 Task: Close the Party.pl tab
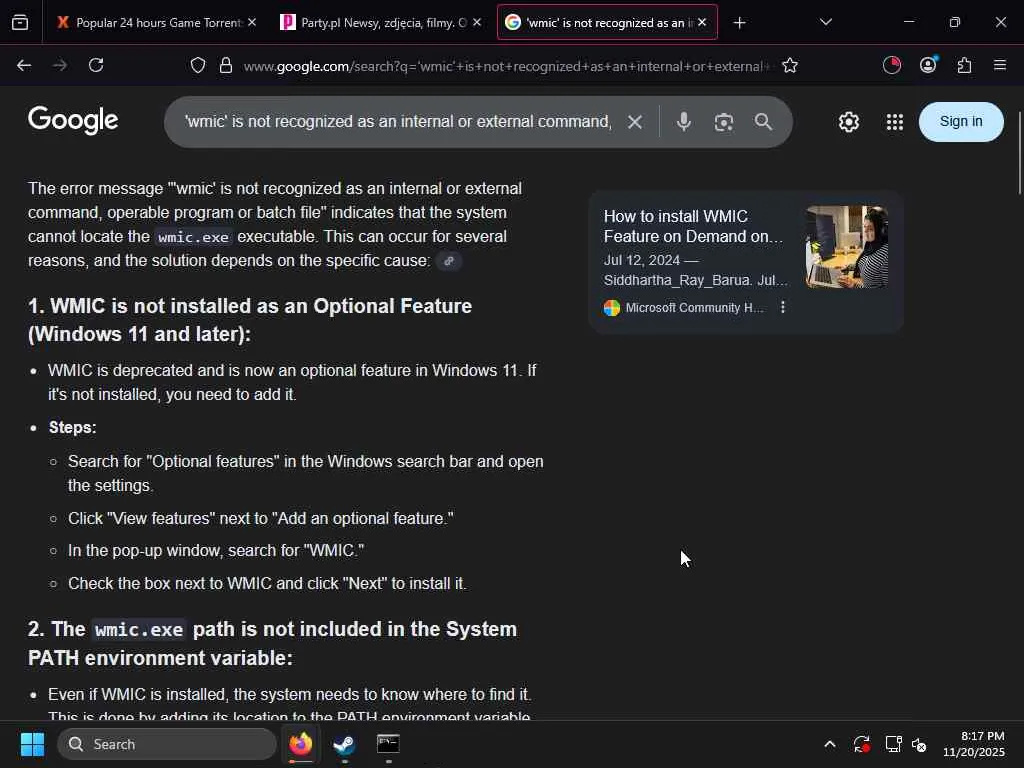pyautogui.click(x=477, y=22)
